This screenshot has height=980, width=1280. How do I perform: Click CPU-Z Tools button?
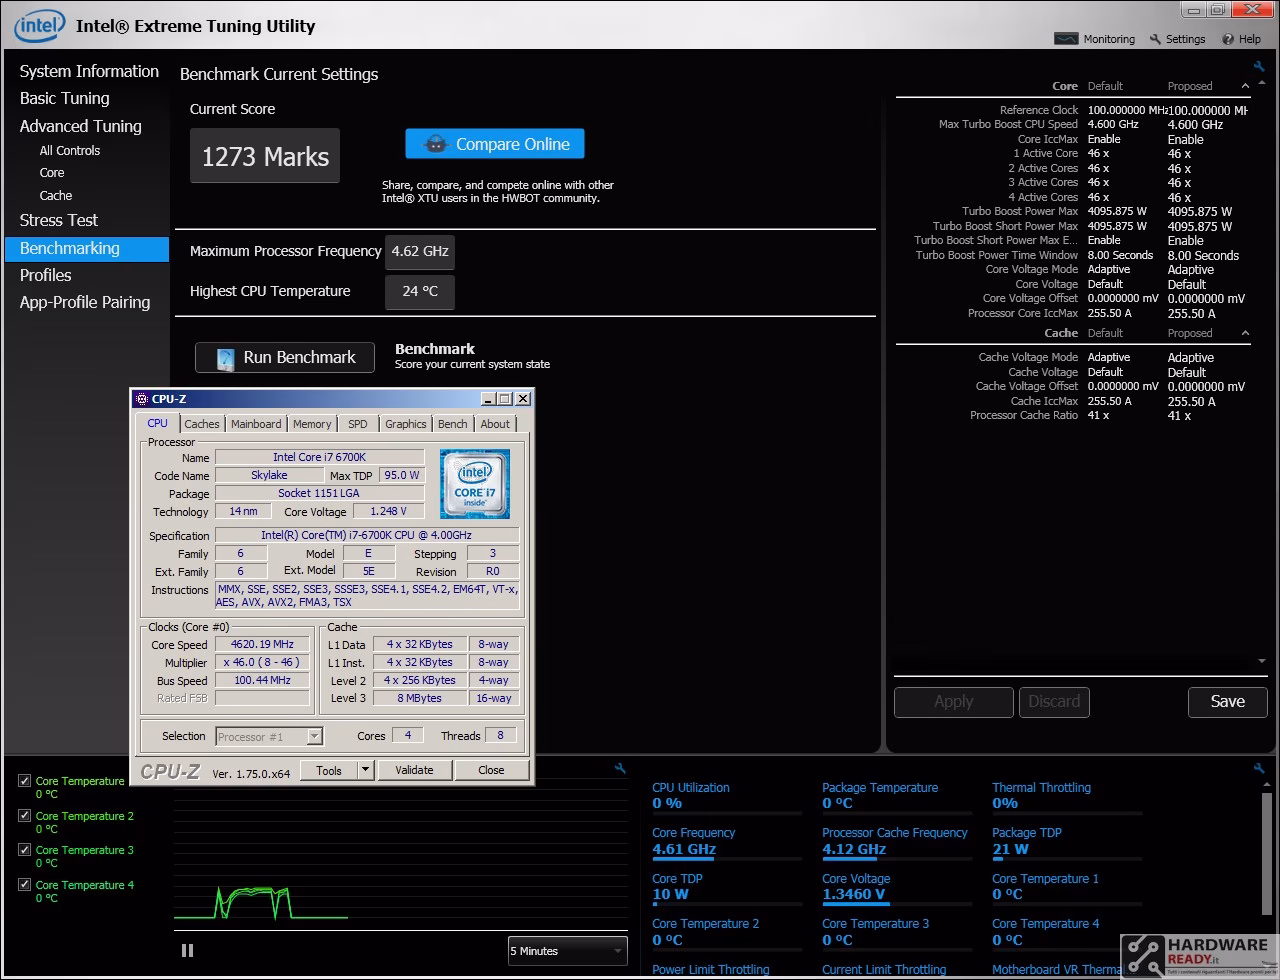[329, 770]
